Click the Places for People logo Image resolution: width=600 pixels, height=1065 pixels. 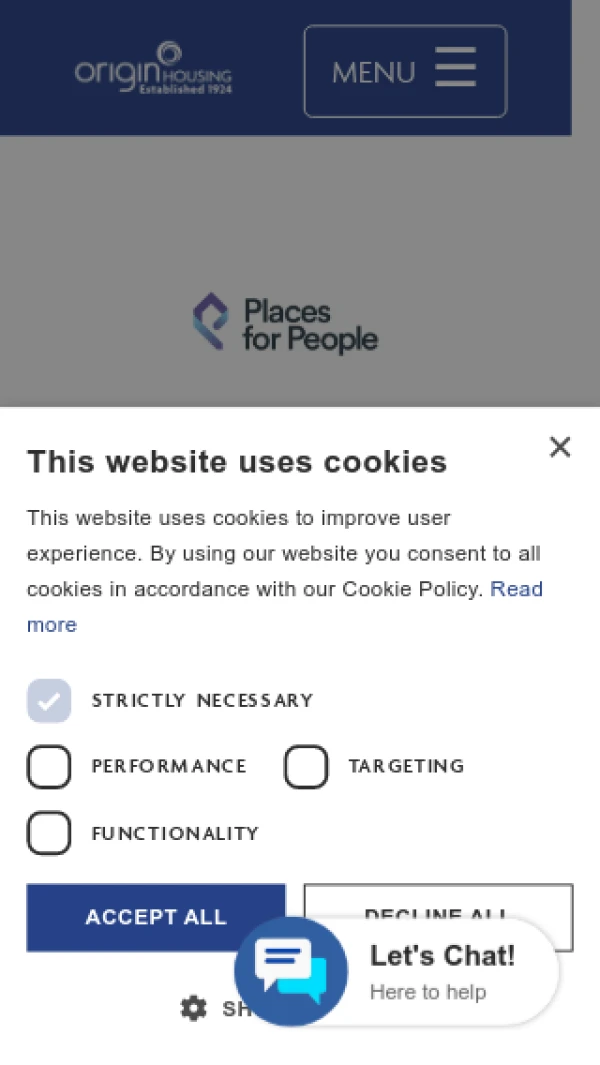pos(285,323)
